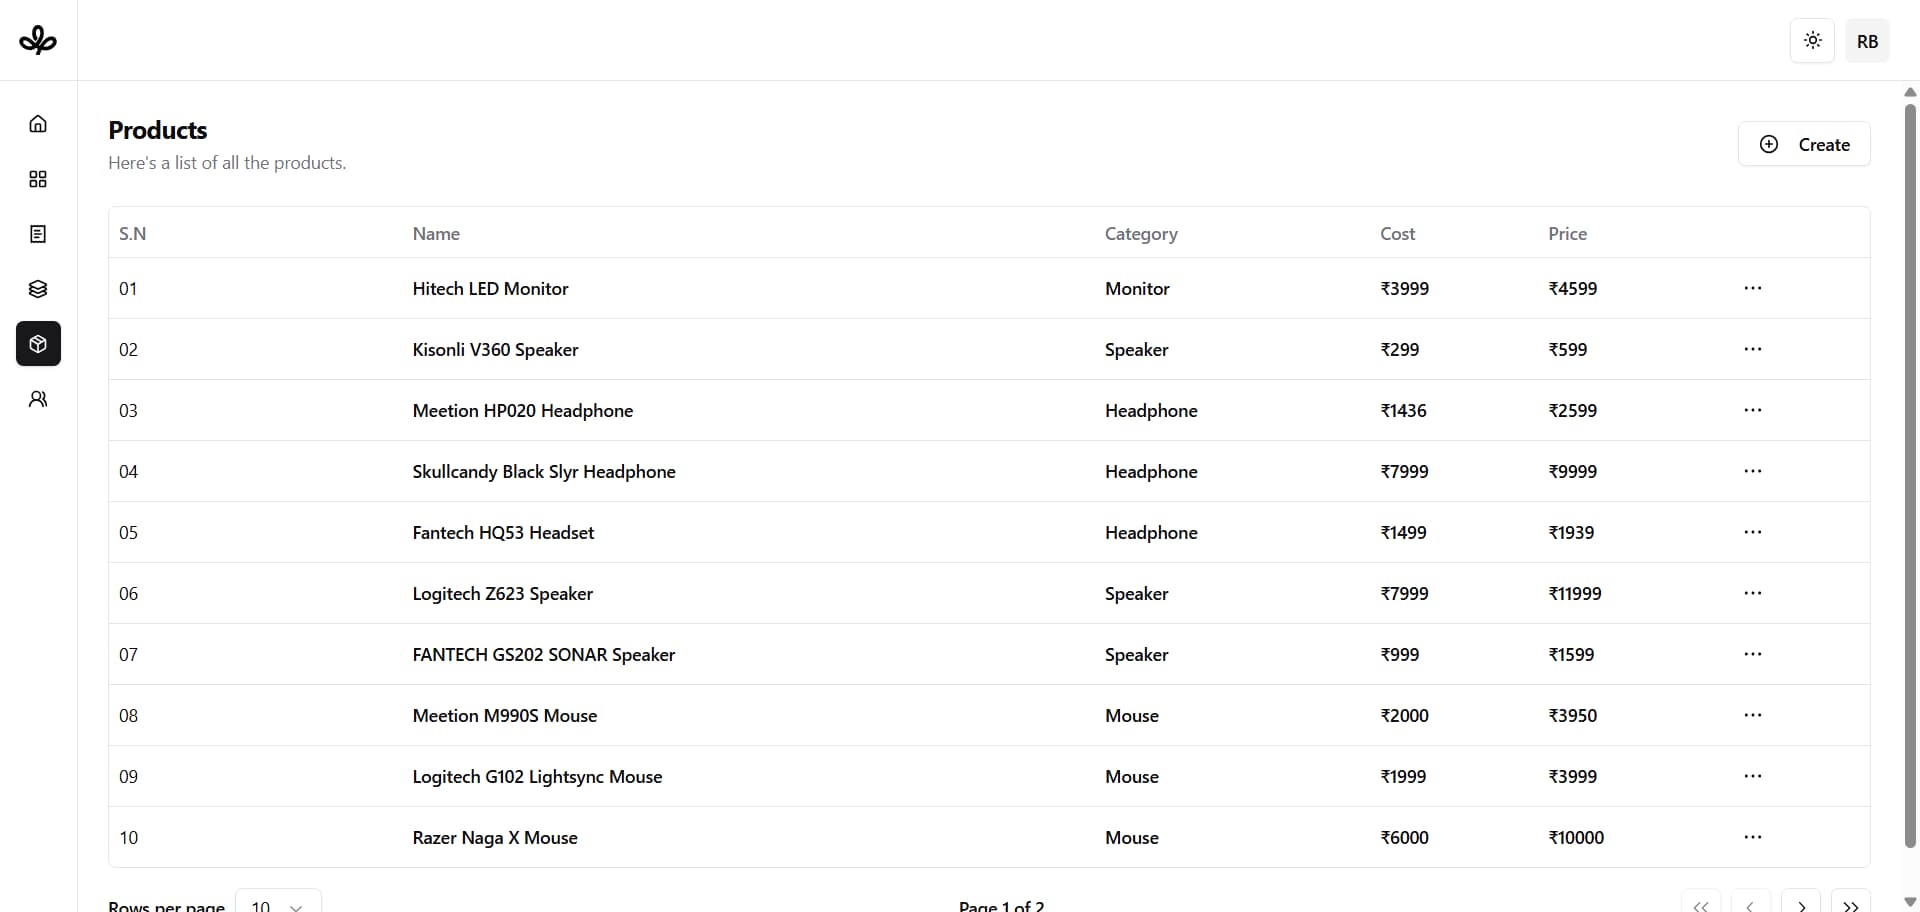Toggle the light/dark theme sun icon
This screenshot has height=912, width=1920.
click(x=1812, y=41)
